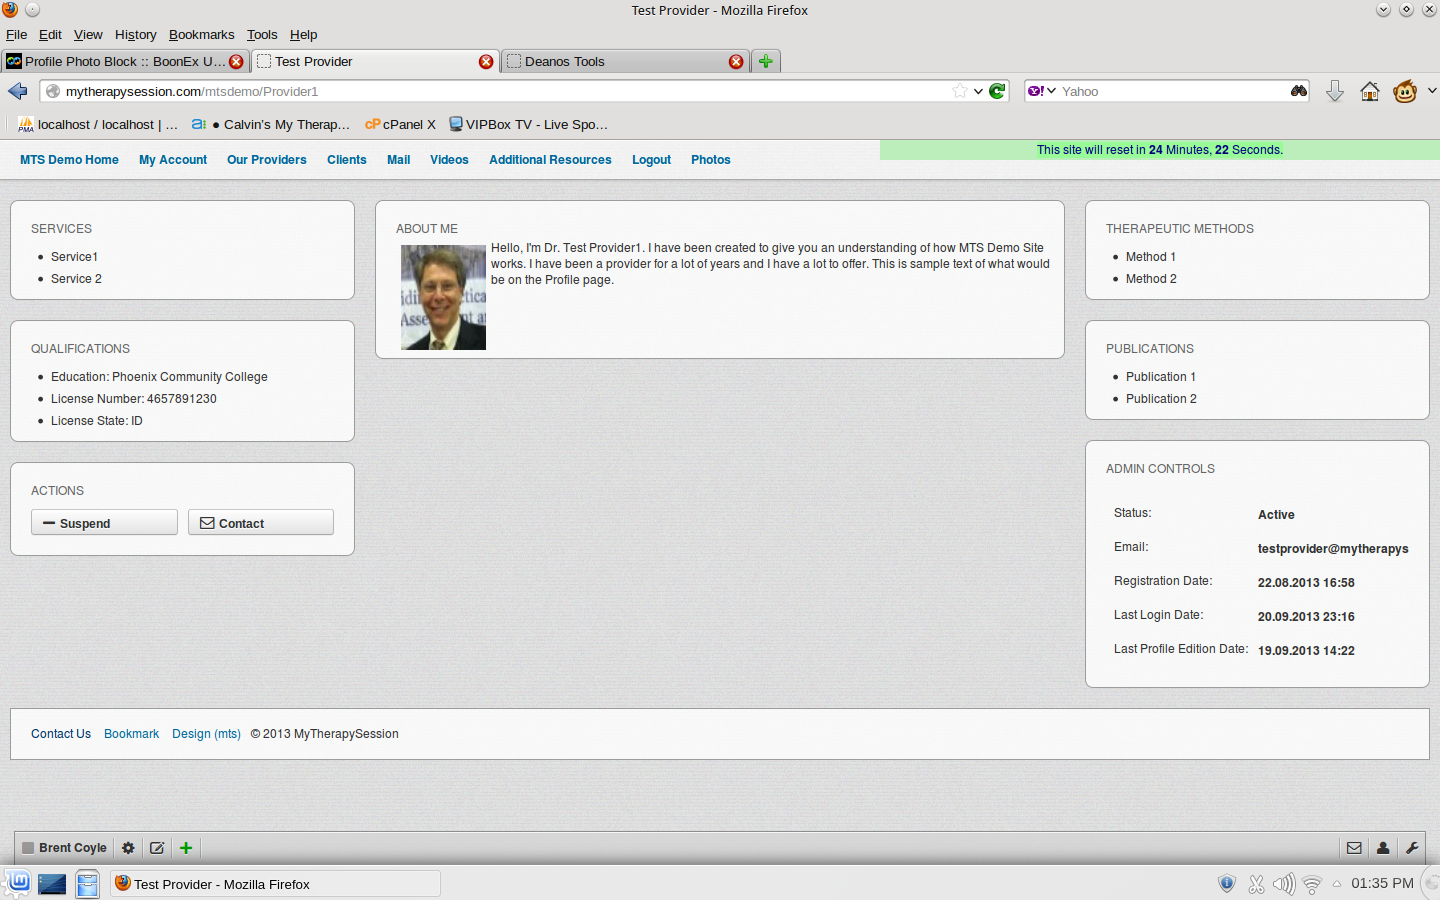The image size is (1440, 900).
Task: Click the Contact button under Actions
Action: (x=261, y=523)
